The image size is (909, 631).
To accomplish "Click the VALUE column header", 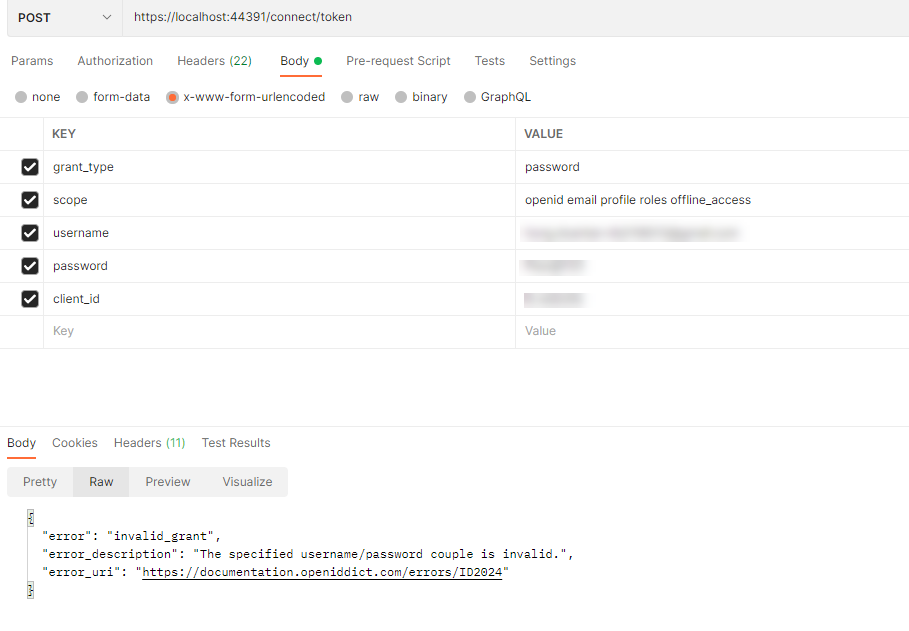I will click(x=543, y=134).
